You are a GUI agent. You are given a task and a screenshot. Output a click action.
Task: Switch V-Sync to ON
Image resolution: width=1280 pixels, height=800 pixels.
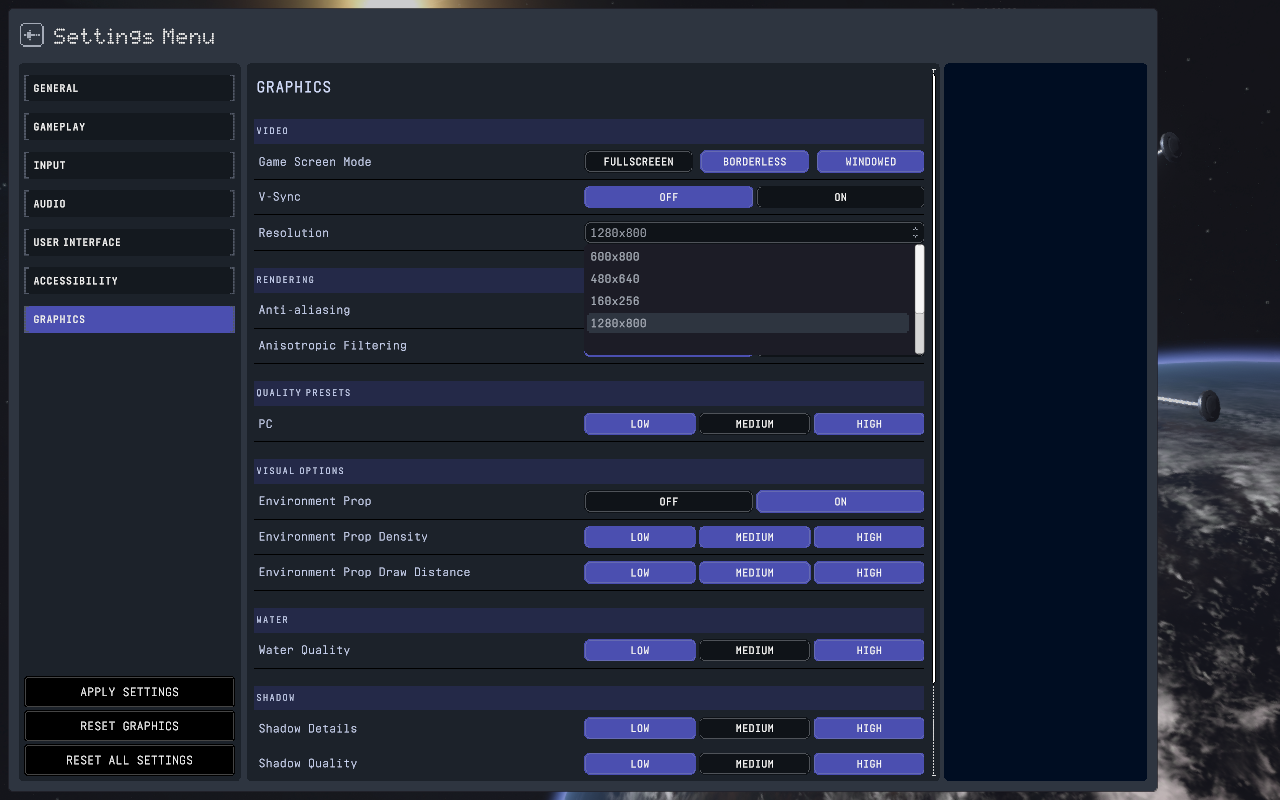pyautogui.click(x=840, y=198)
